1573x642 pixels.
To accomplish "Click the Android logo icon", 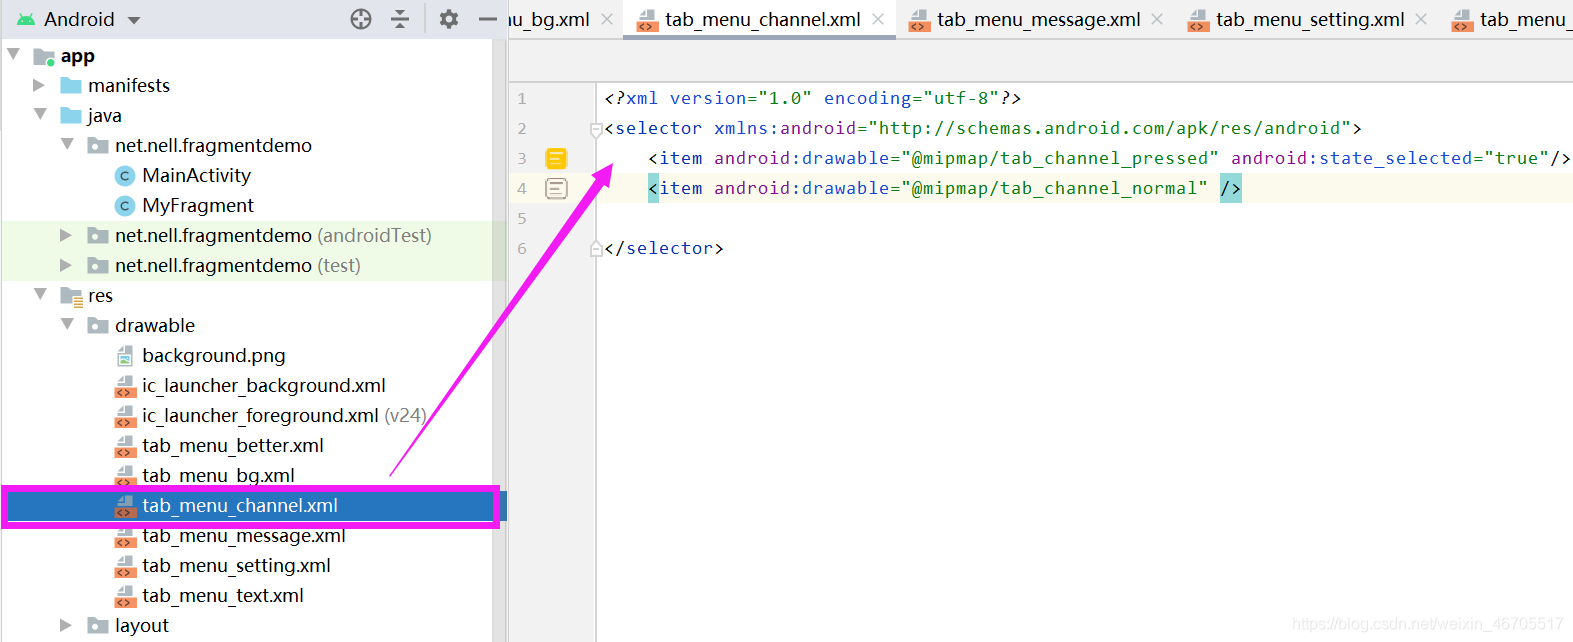I will point(26,19).
